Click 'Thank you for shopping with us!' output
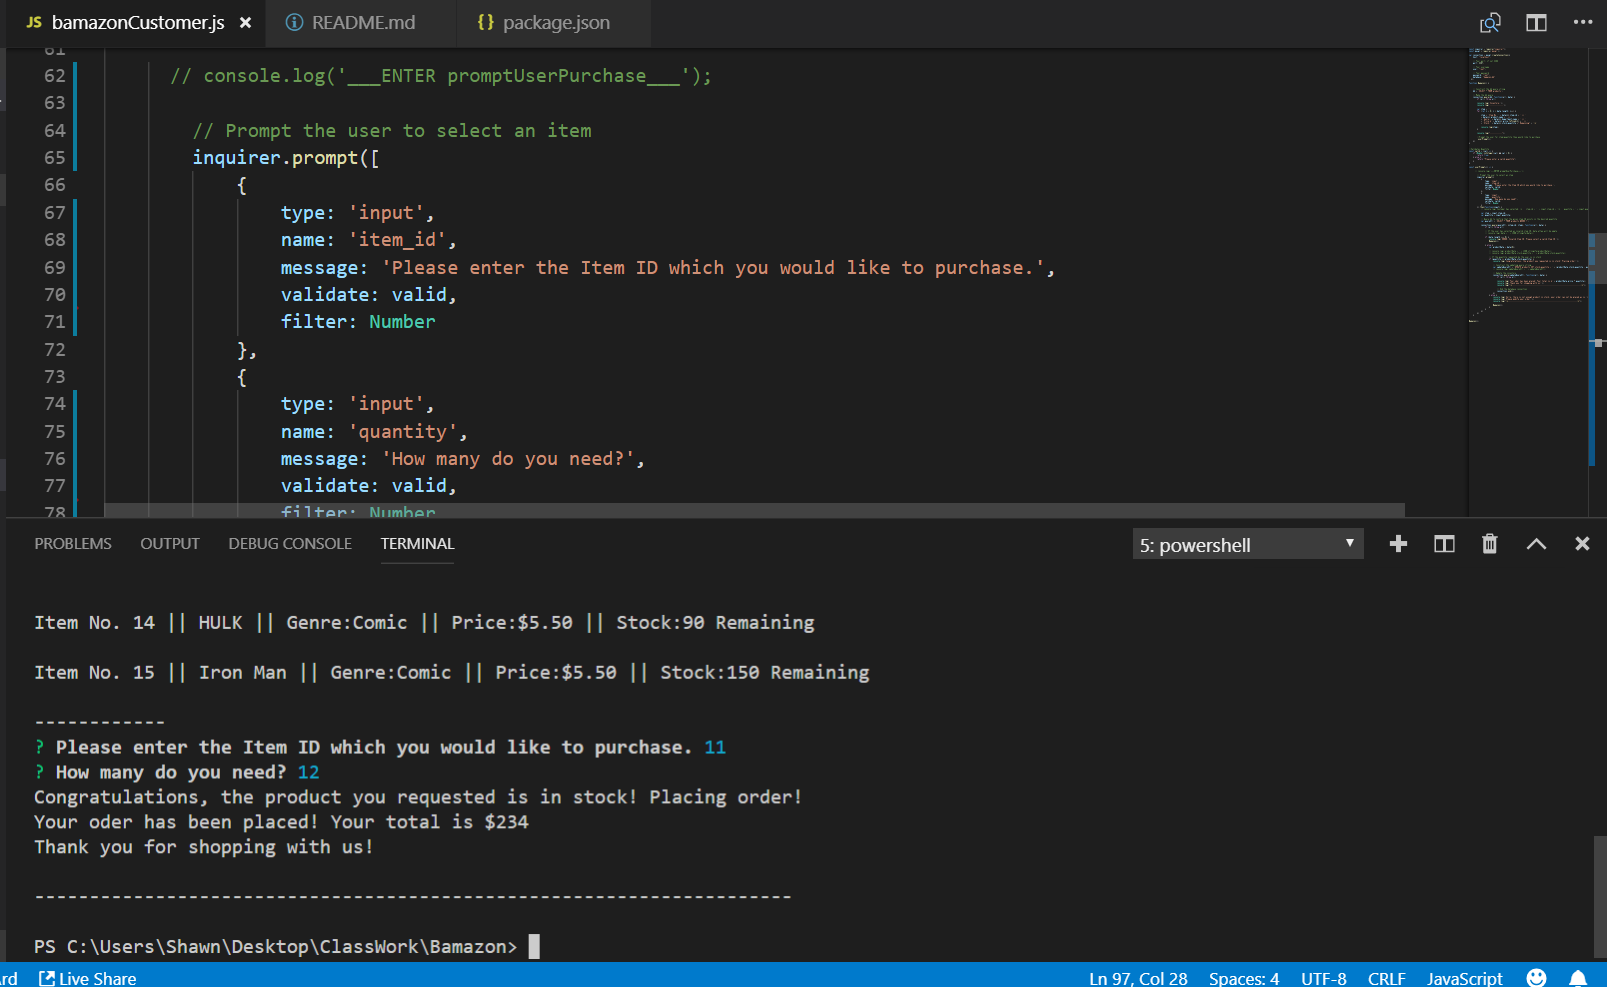The width and height of the screenshot is (1607, 987). (x=203, y=846)
